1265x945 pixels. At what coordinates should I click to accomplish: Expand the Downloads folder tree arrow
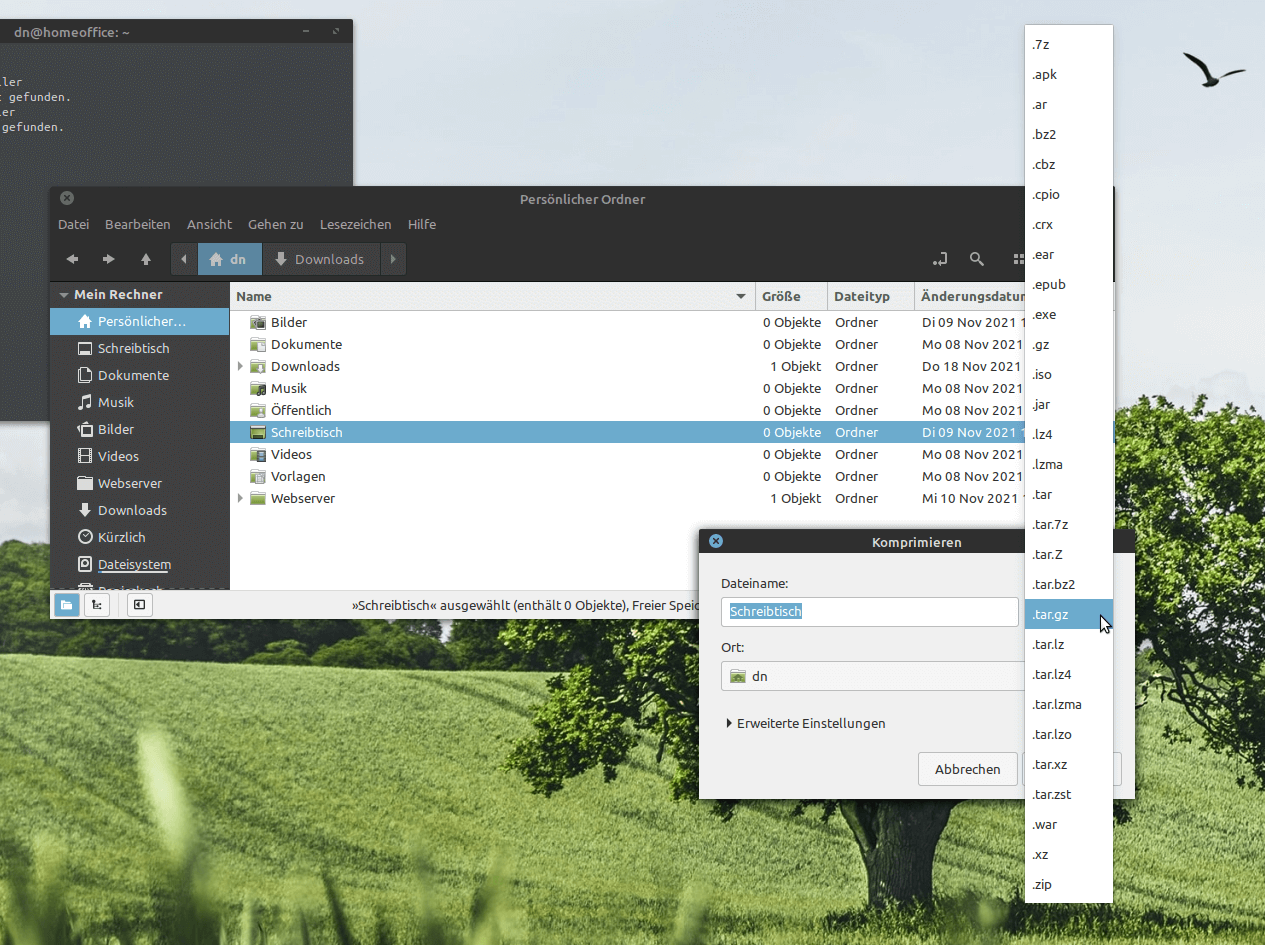tap(241, 366)
